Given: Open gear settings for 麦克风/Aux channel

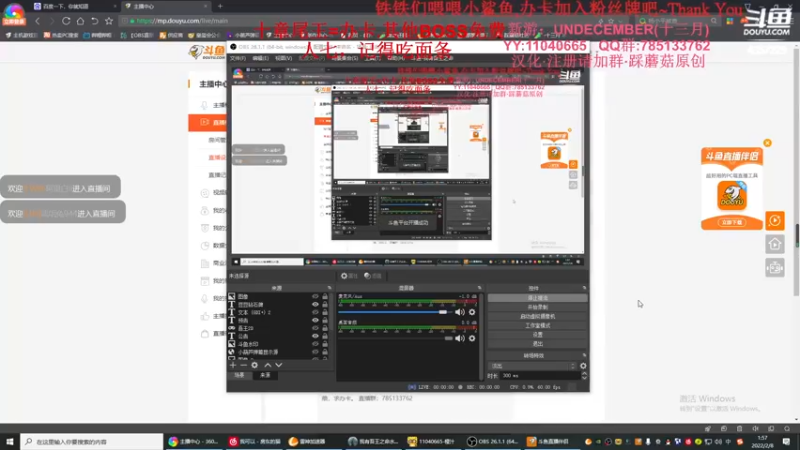Looking at the screenshot, I should [472, 312].
